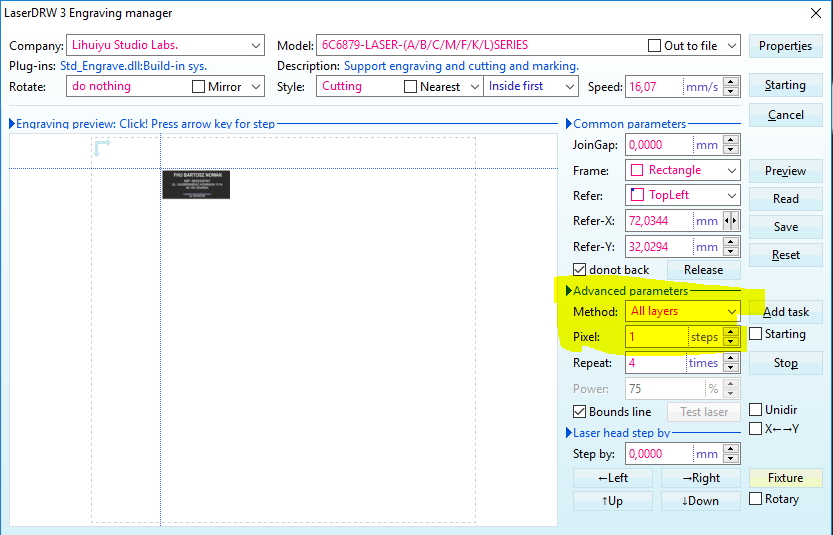The width and height of the screenshot is (833, 535).
Task: Enable the Unidir checkbox
Action: [755, 410]
